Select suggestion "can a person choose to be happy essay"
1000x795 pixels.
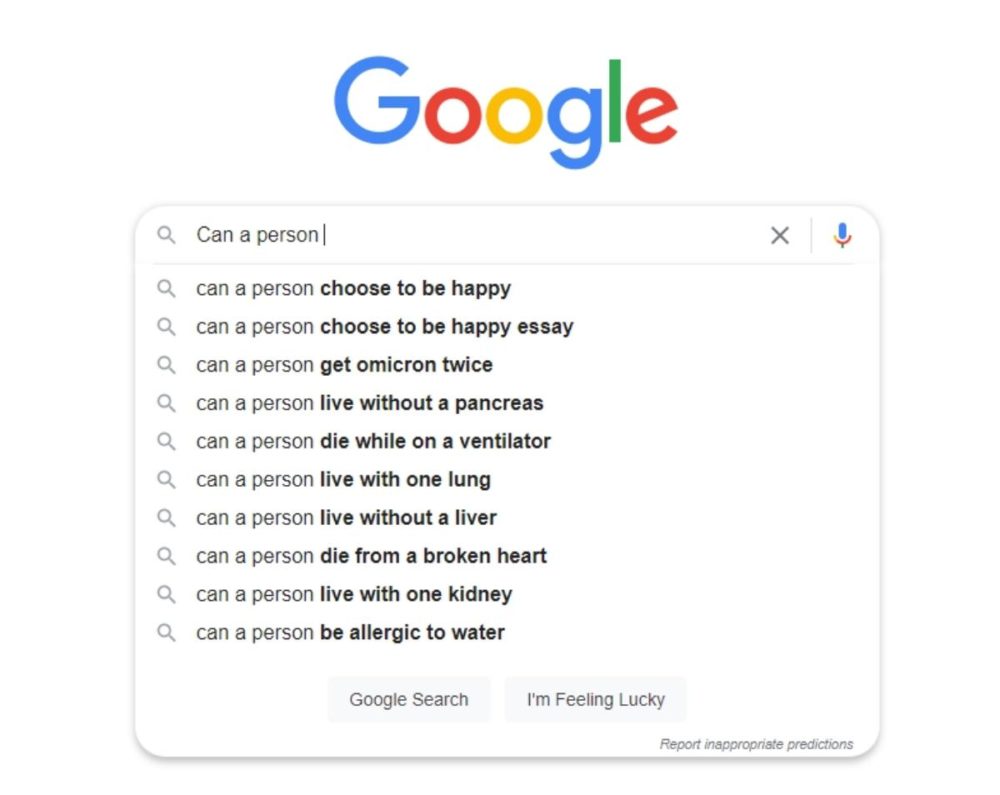[384, 326]
